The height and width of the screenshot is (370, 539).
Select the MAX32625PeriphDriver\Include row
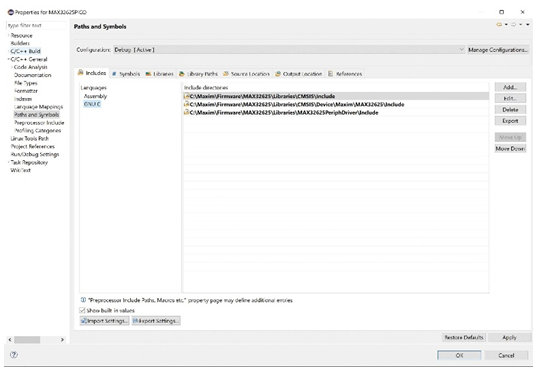tap(336, 112)
